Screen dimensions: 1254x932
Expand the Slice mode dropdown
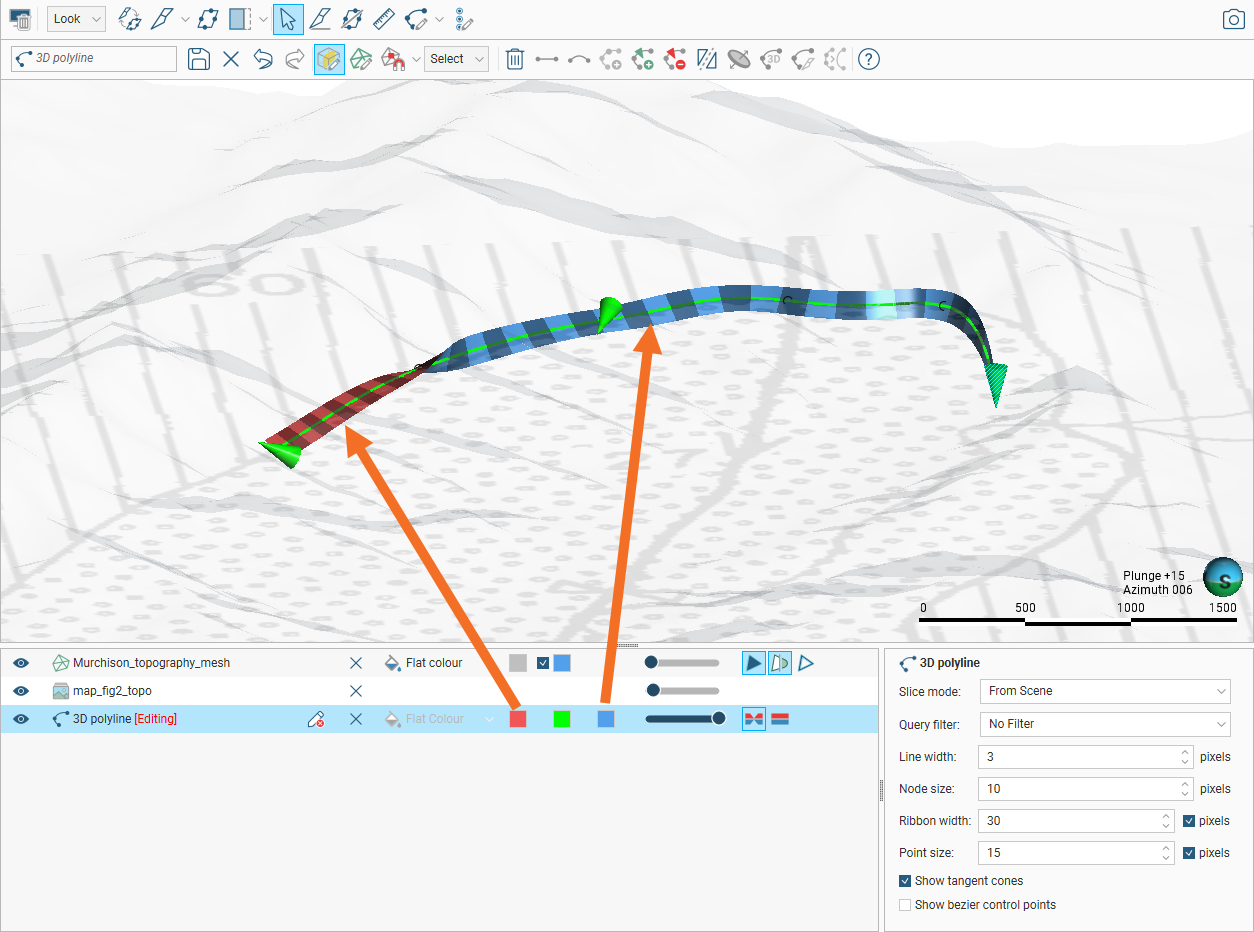pos(1103,691)
